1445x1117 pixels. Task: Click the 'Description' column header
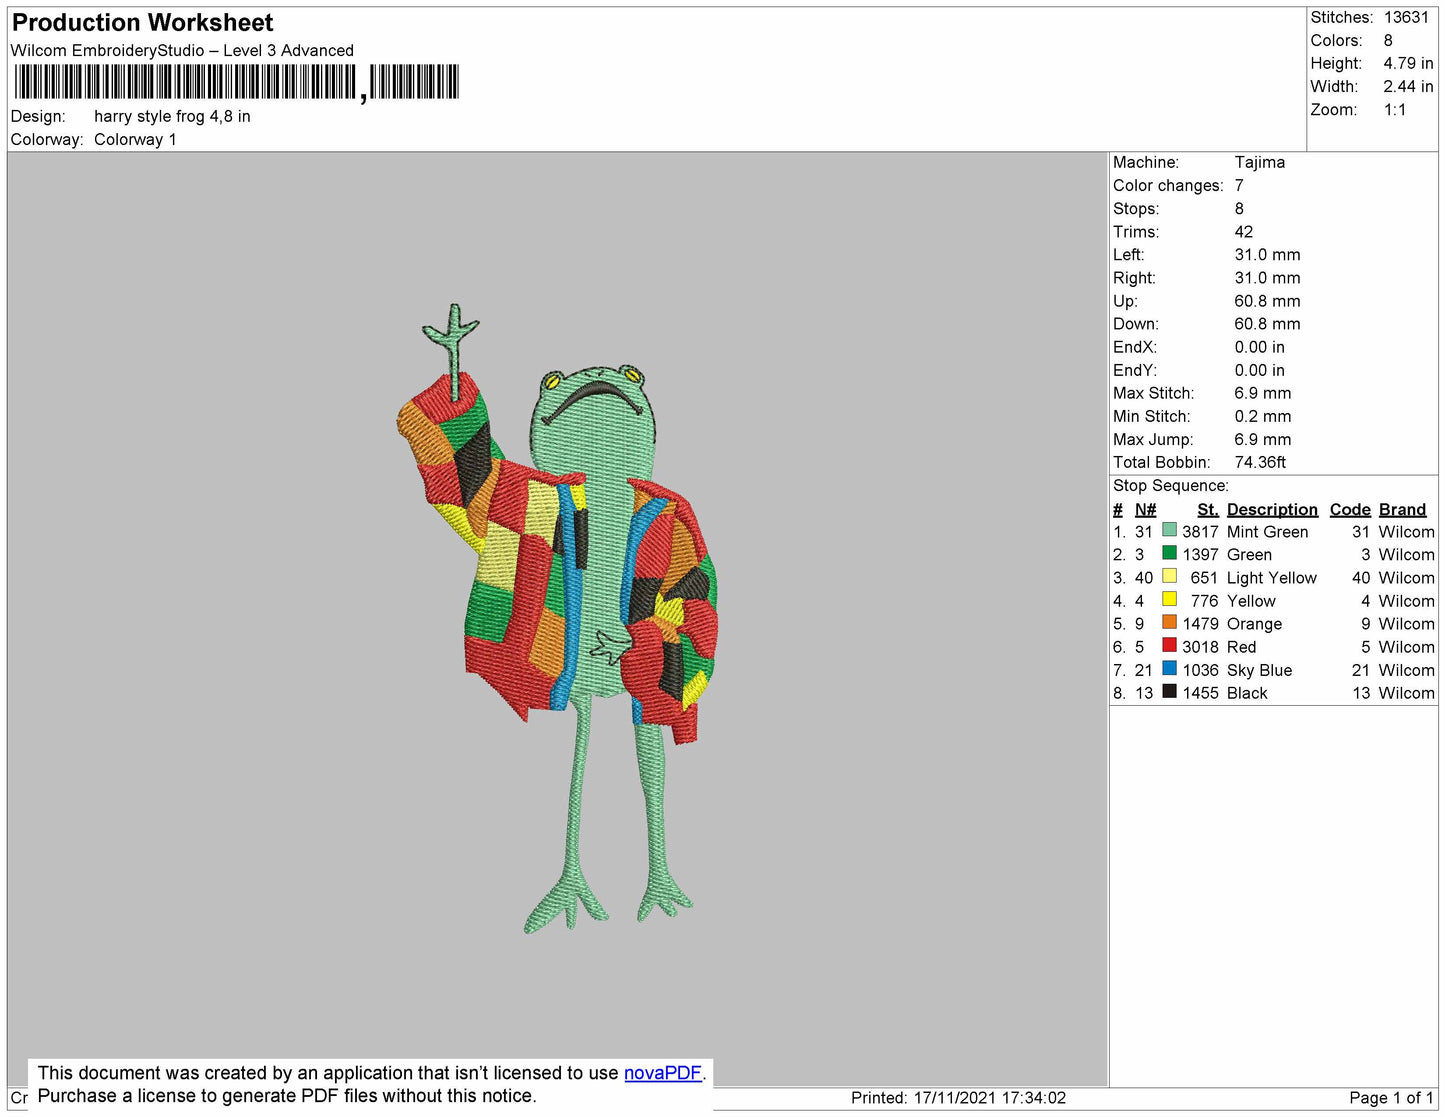1272,509
